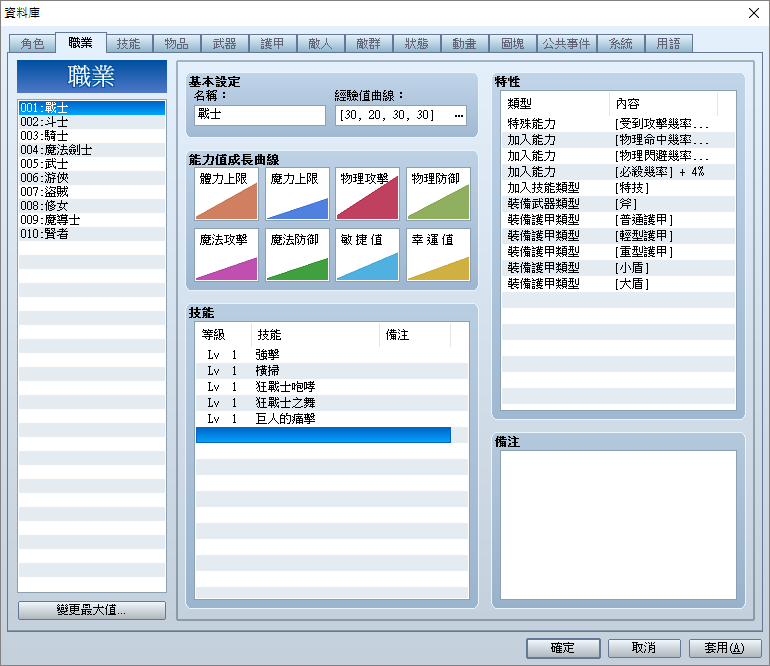Select the 狂戰士之舞 skill row
The width and height of the screenshot is (770, 666).
point(331,403)
